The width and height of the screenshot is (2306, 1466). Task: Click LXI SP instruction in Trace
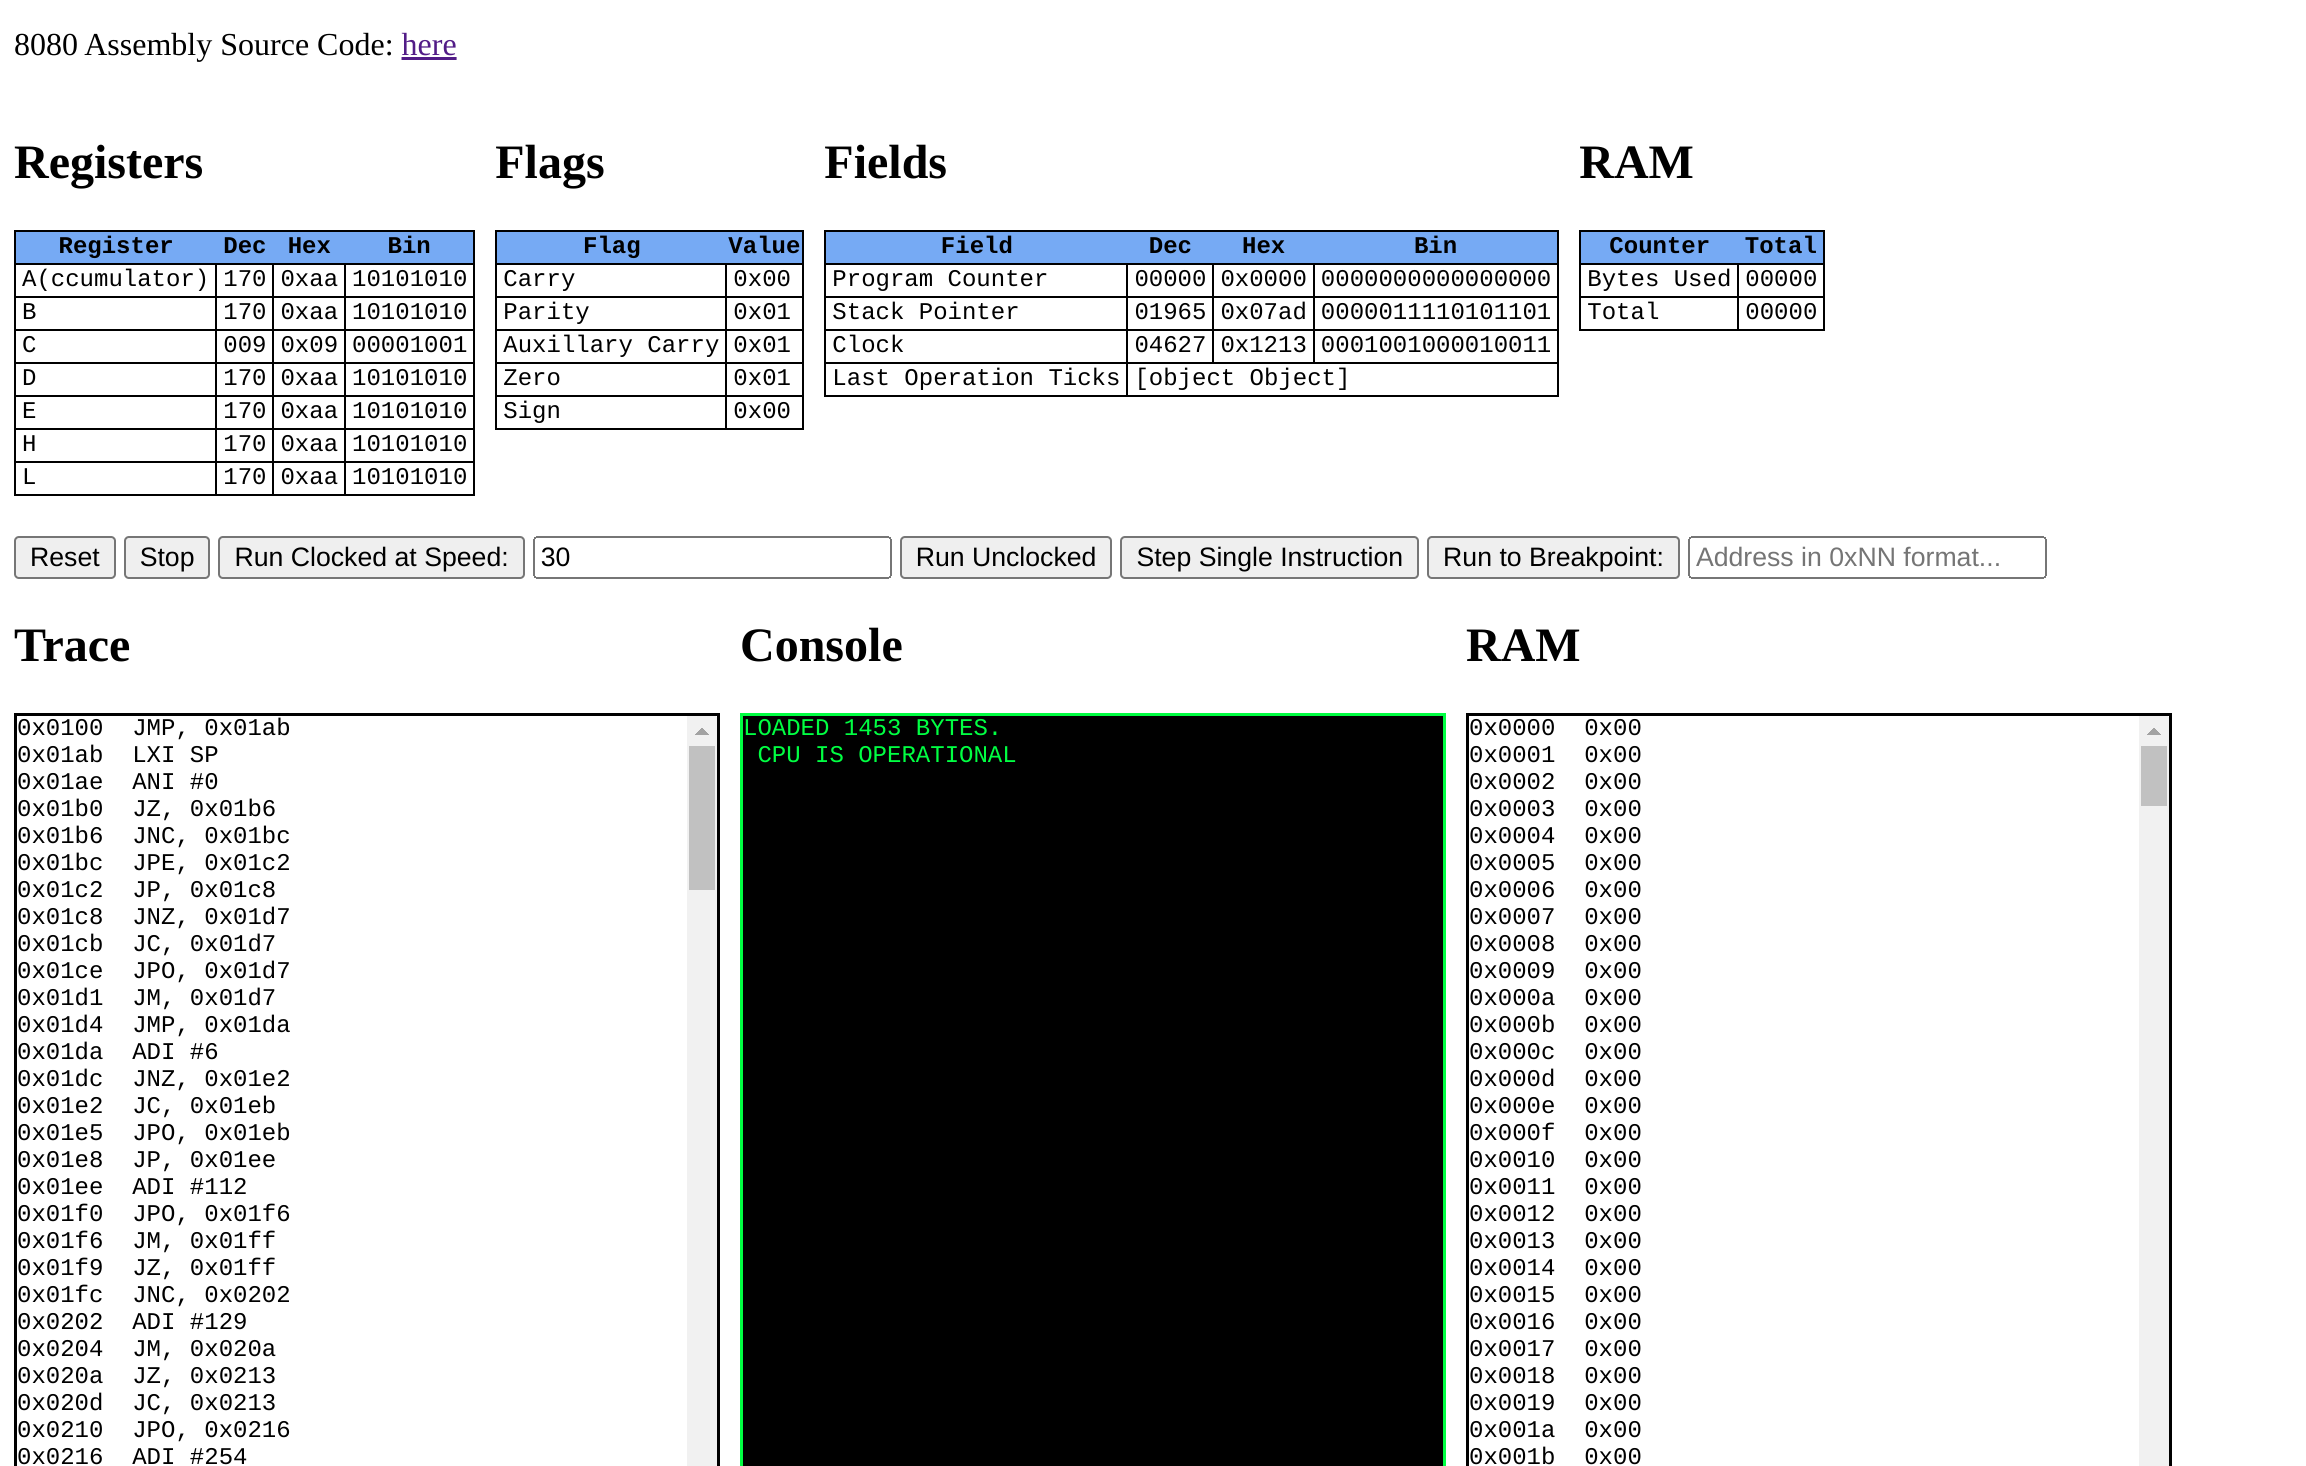176,751
